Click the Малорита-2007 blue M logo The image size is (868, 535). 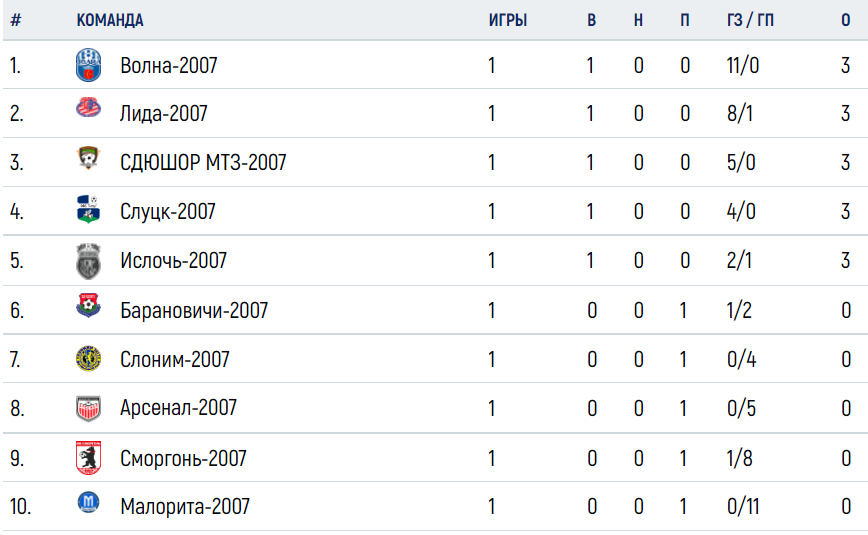[x=89, y=502]
